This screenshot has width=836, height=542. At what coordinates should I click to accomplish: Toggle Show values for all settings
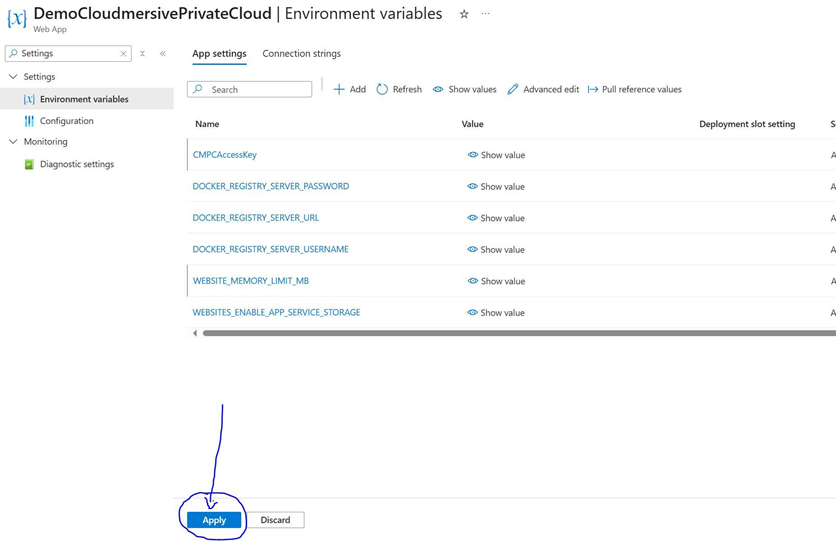pyautogui.click(x=464, y=90)
